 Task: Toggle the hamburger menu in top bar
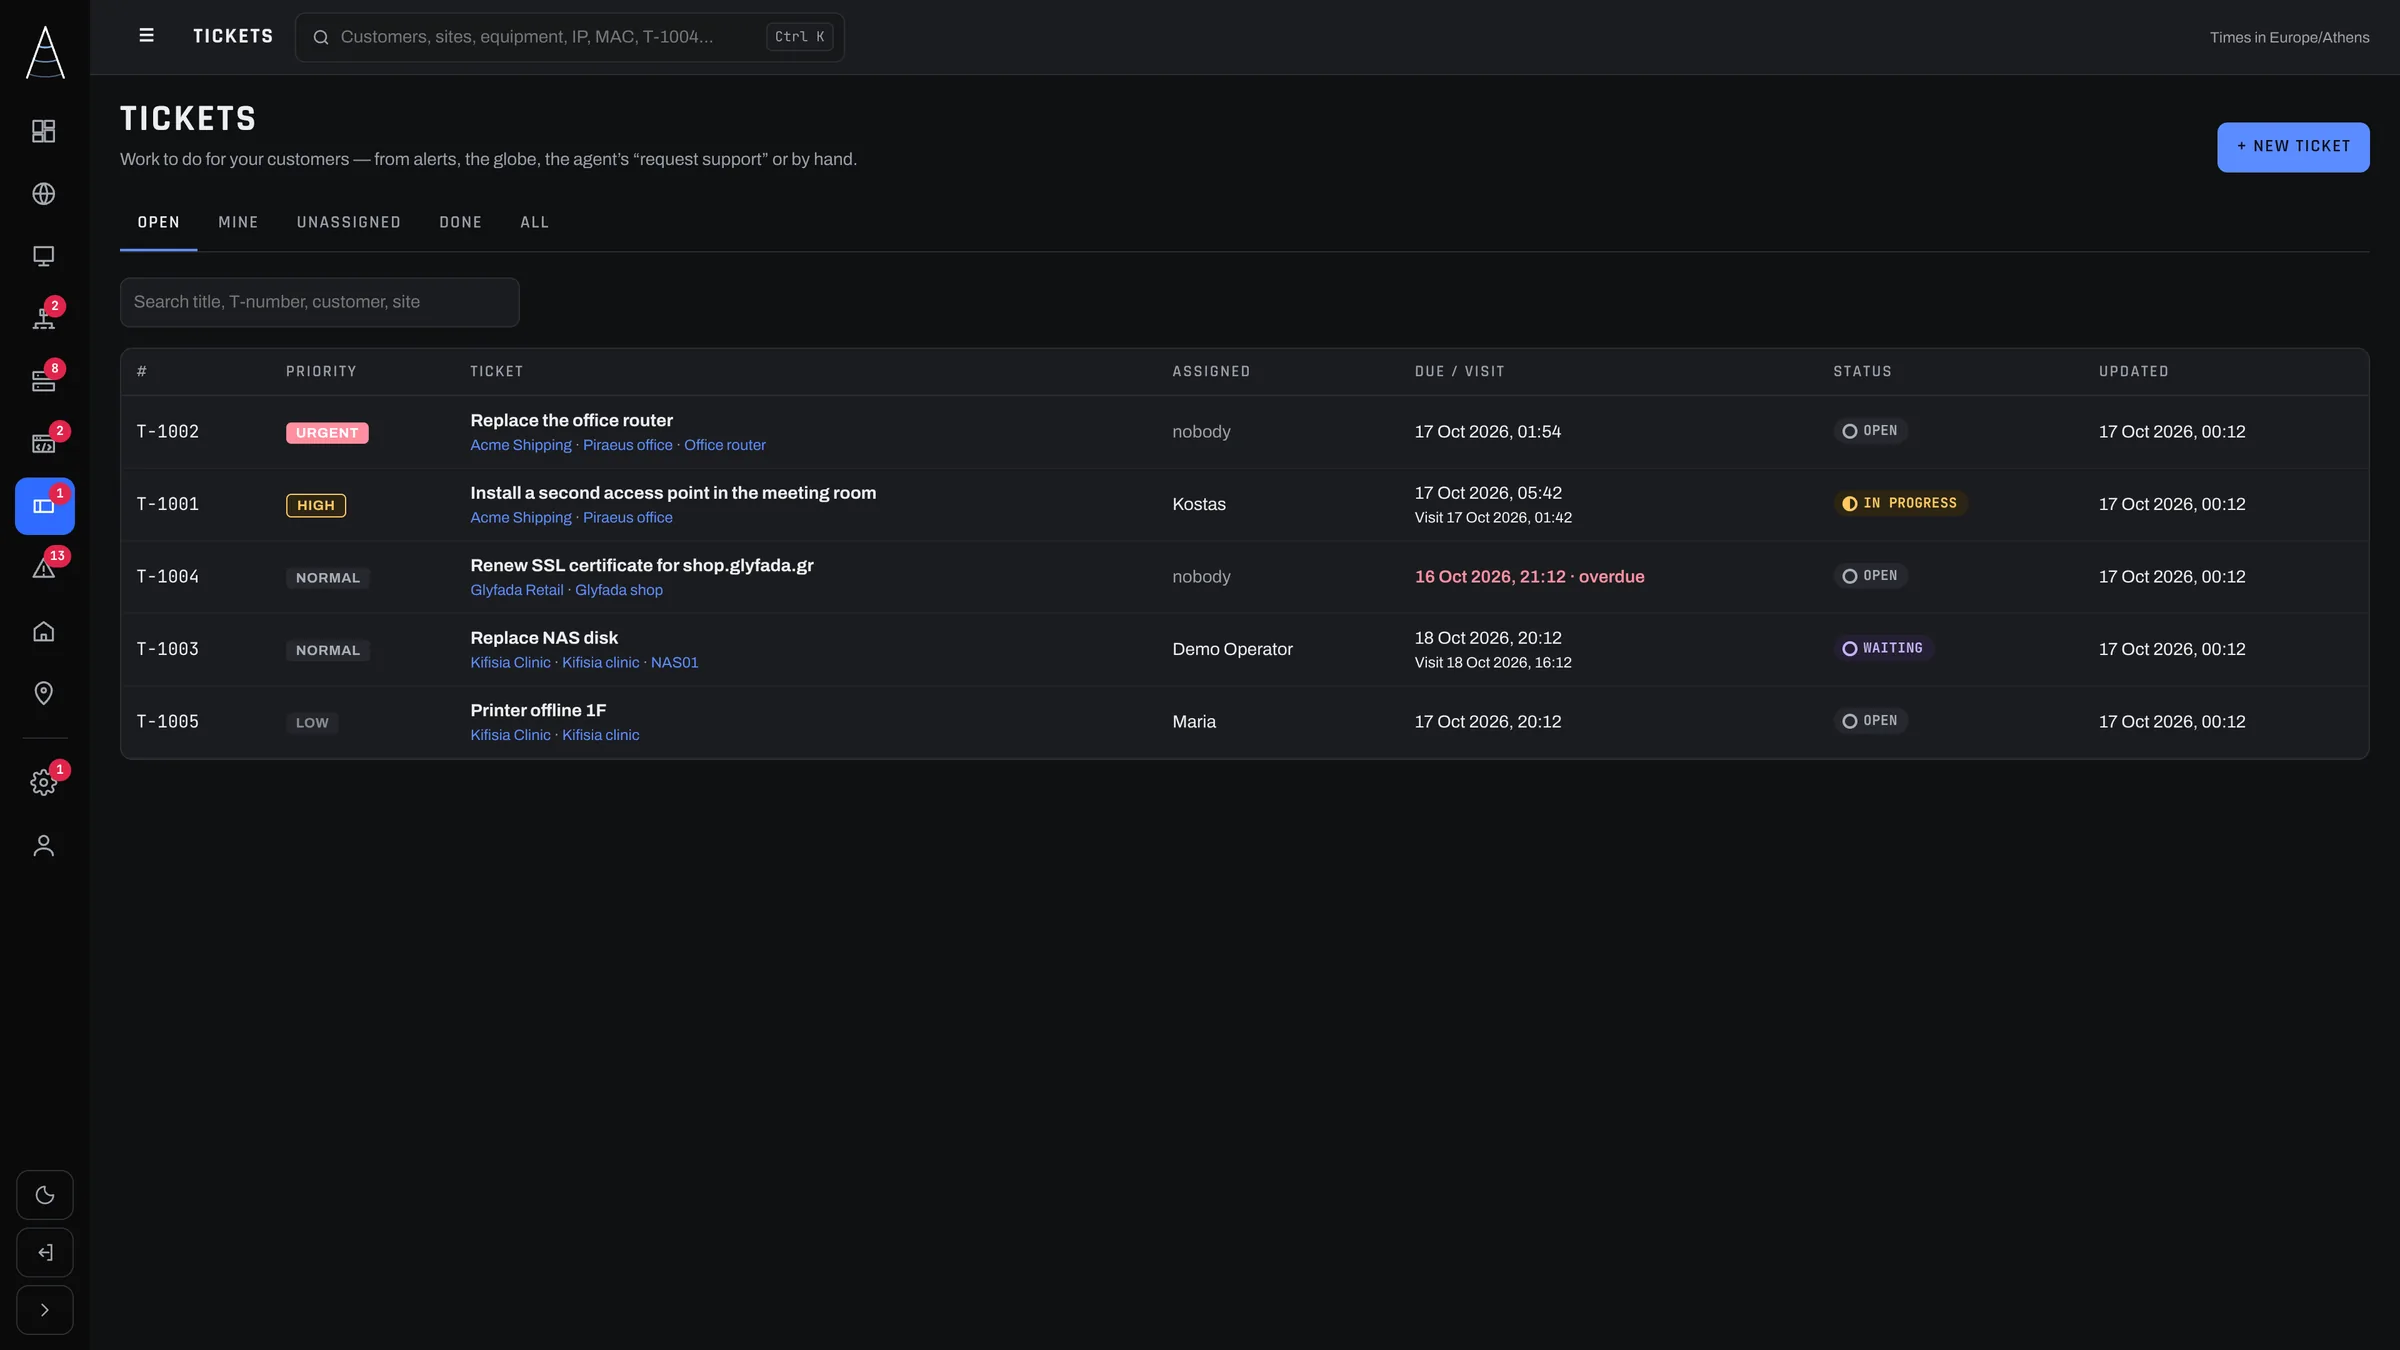point(146,36)
